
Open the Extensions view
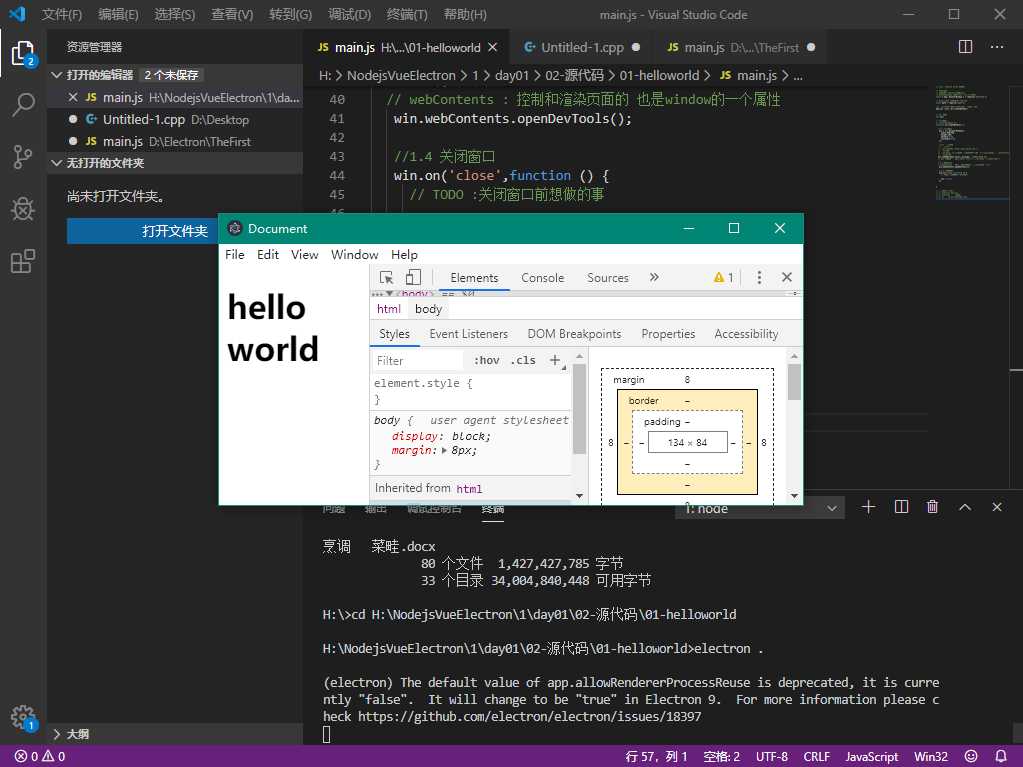click(x=23, y=261)
